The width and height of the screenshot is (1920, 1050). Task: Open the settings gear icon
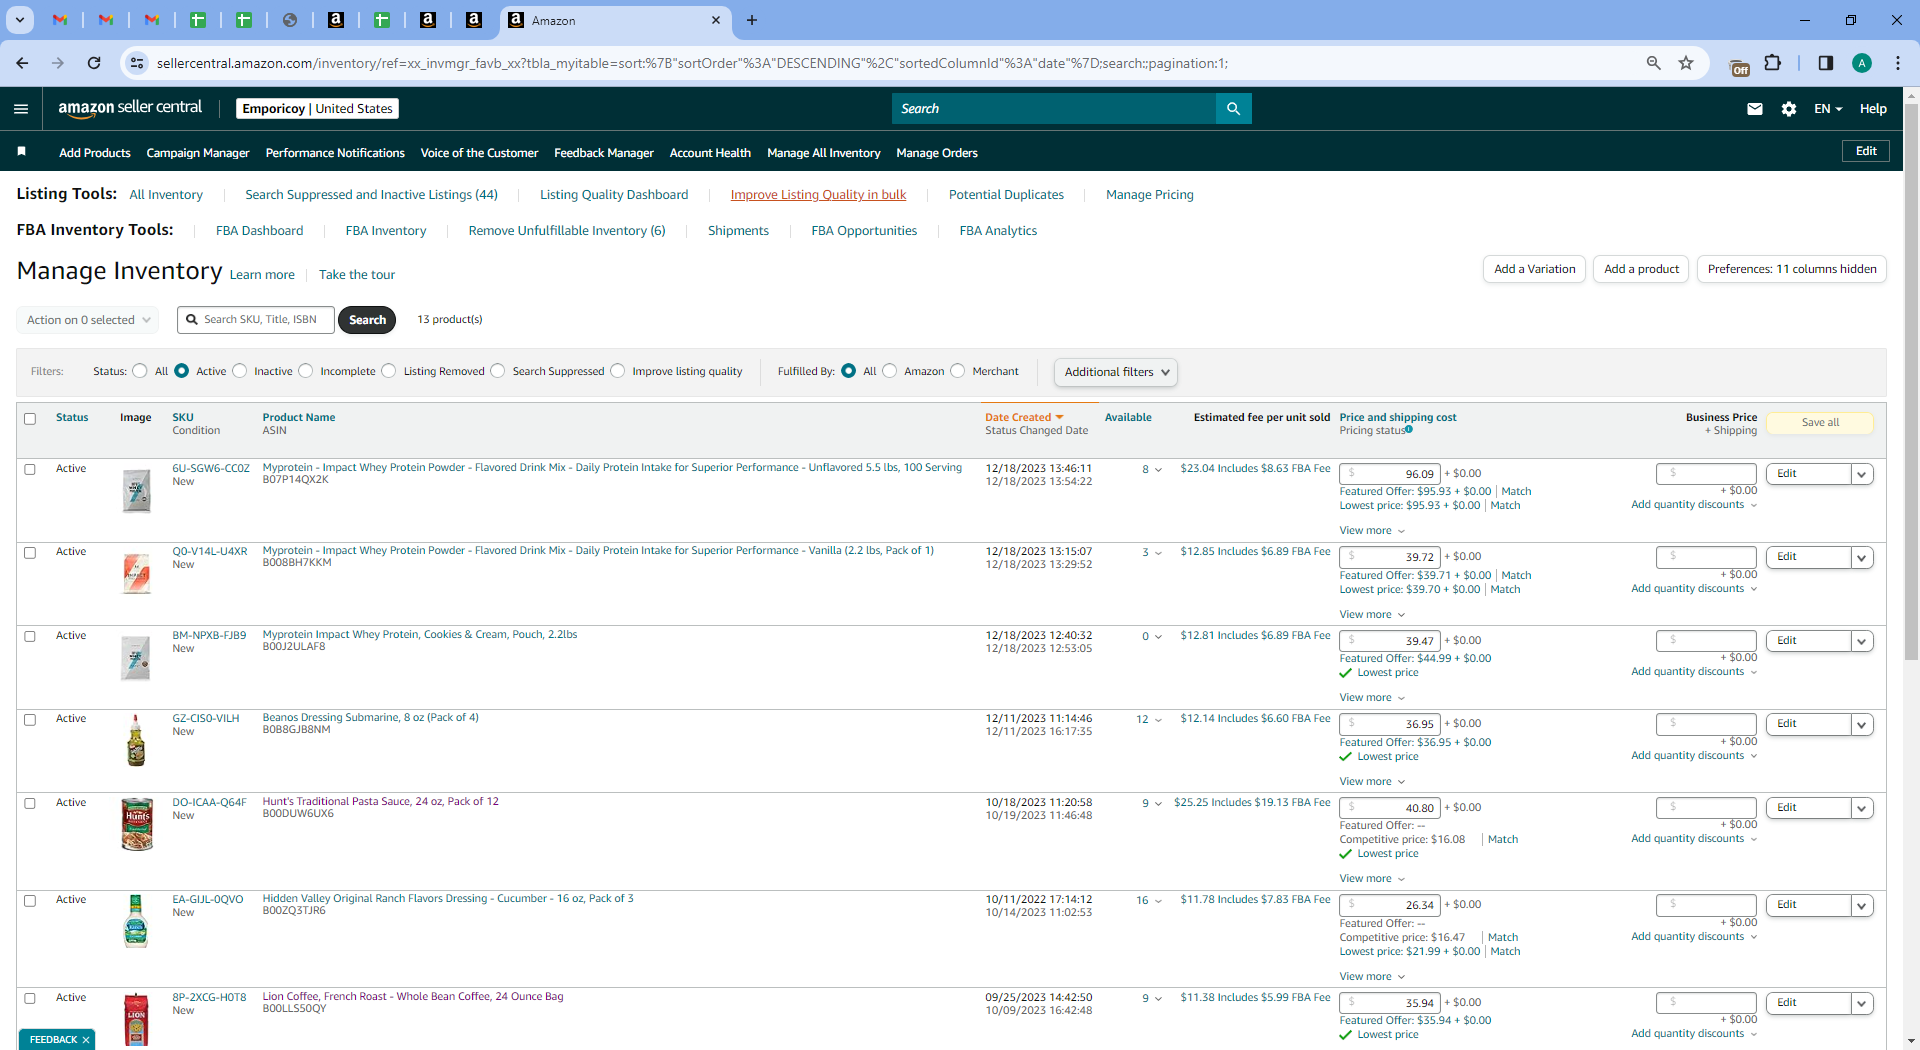[x=1789, y=109]
